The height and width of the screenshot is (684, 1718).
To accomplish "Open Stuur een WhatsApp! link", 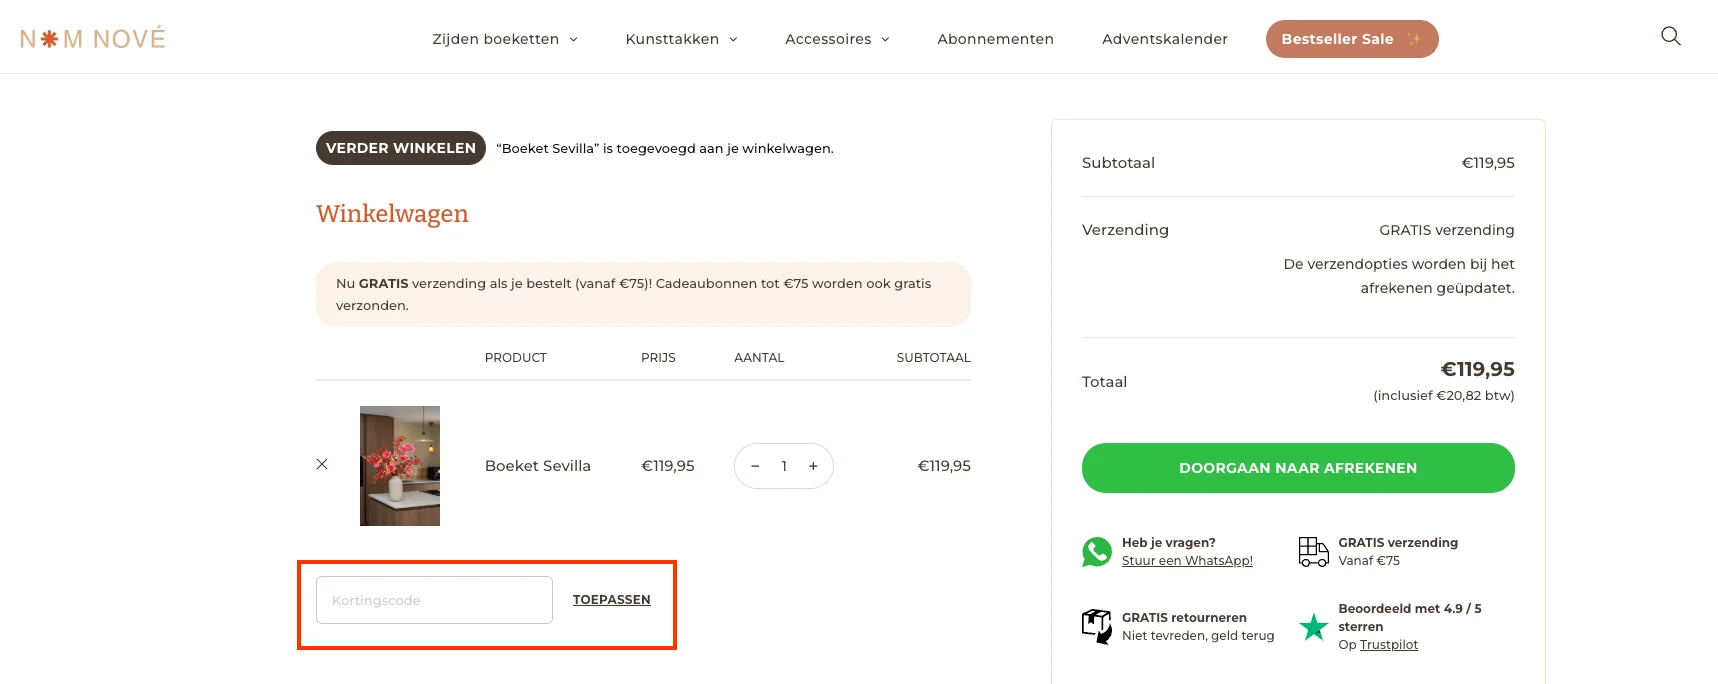I will click(1187, 560).
